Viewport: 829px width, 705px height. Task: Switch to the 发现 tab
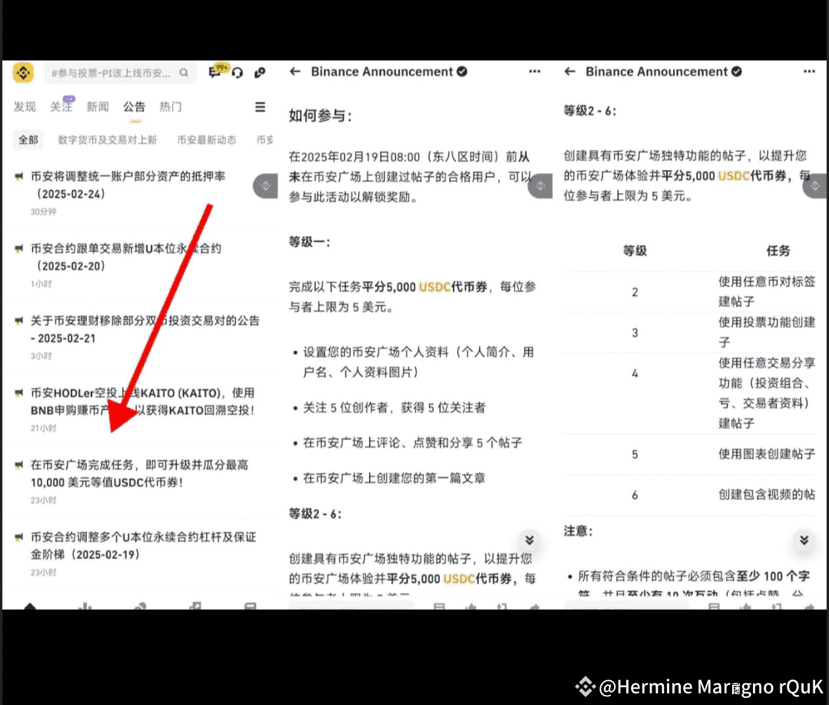[x=25, y=107]
